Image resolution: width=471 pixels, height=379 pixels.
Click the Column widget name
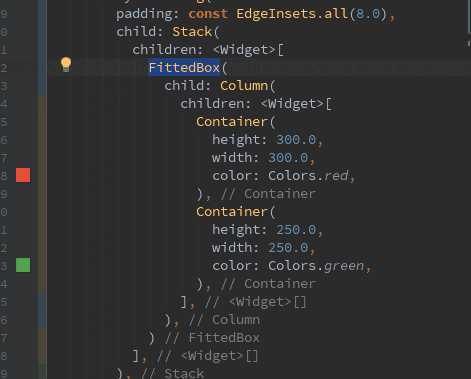click(x=244, y=86)
